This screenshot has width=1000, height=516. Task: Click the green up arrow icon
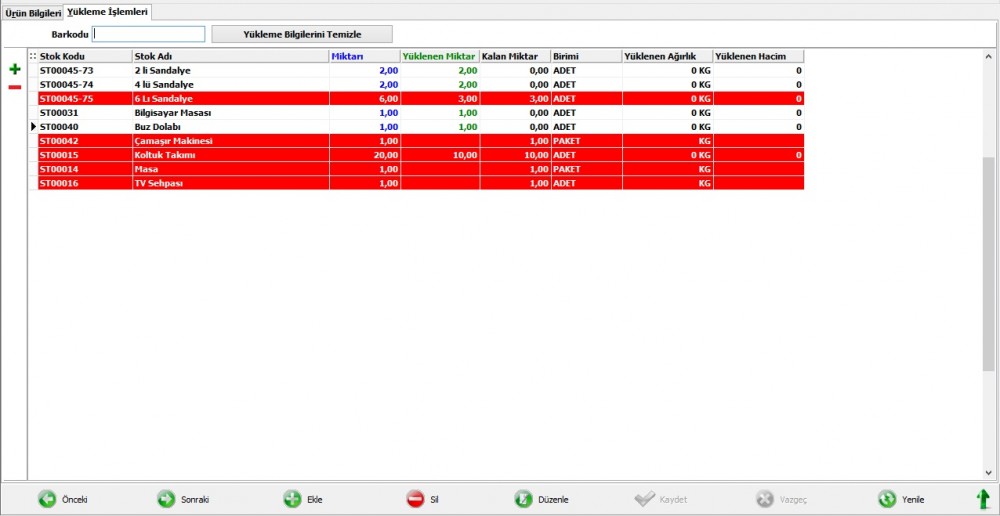point(983,499)
